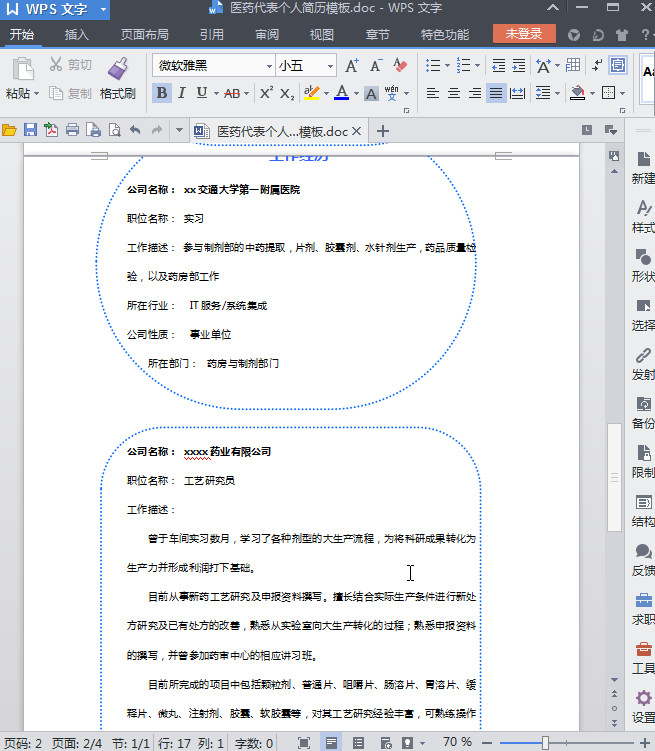Screen dimensions: 655x751
Task: Click the Print icon in quick toolbar
Action: 72,130
